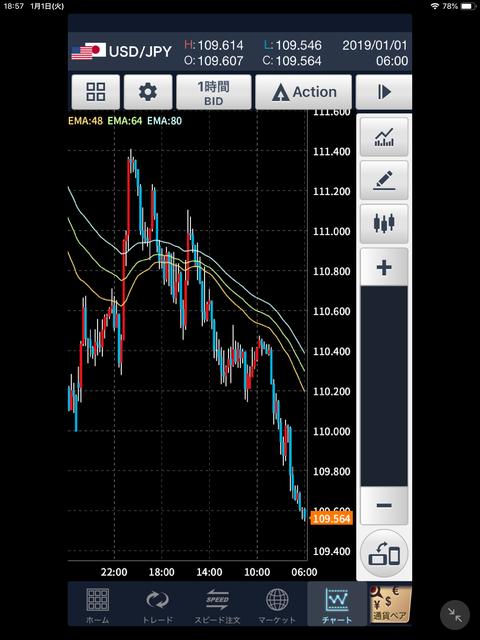Select the EMA:48 indicator label
This screenshot has height=640, width=480.
(x=85, y=121)
